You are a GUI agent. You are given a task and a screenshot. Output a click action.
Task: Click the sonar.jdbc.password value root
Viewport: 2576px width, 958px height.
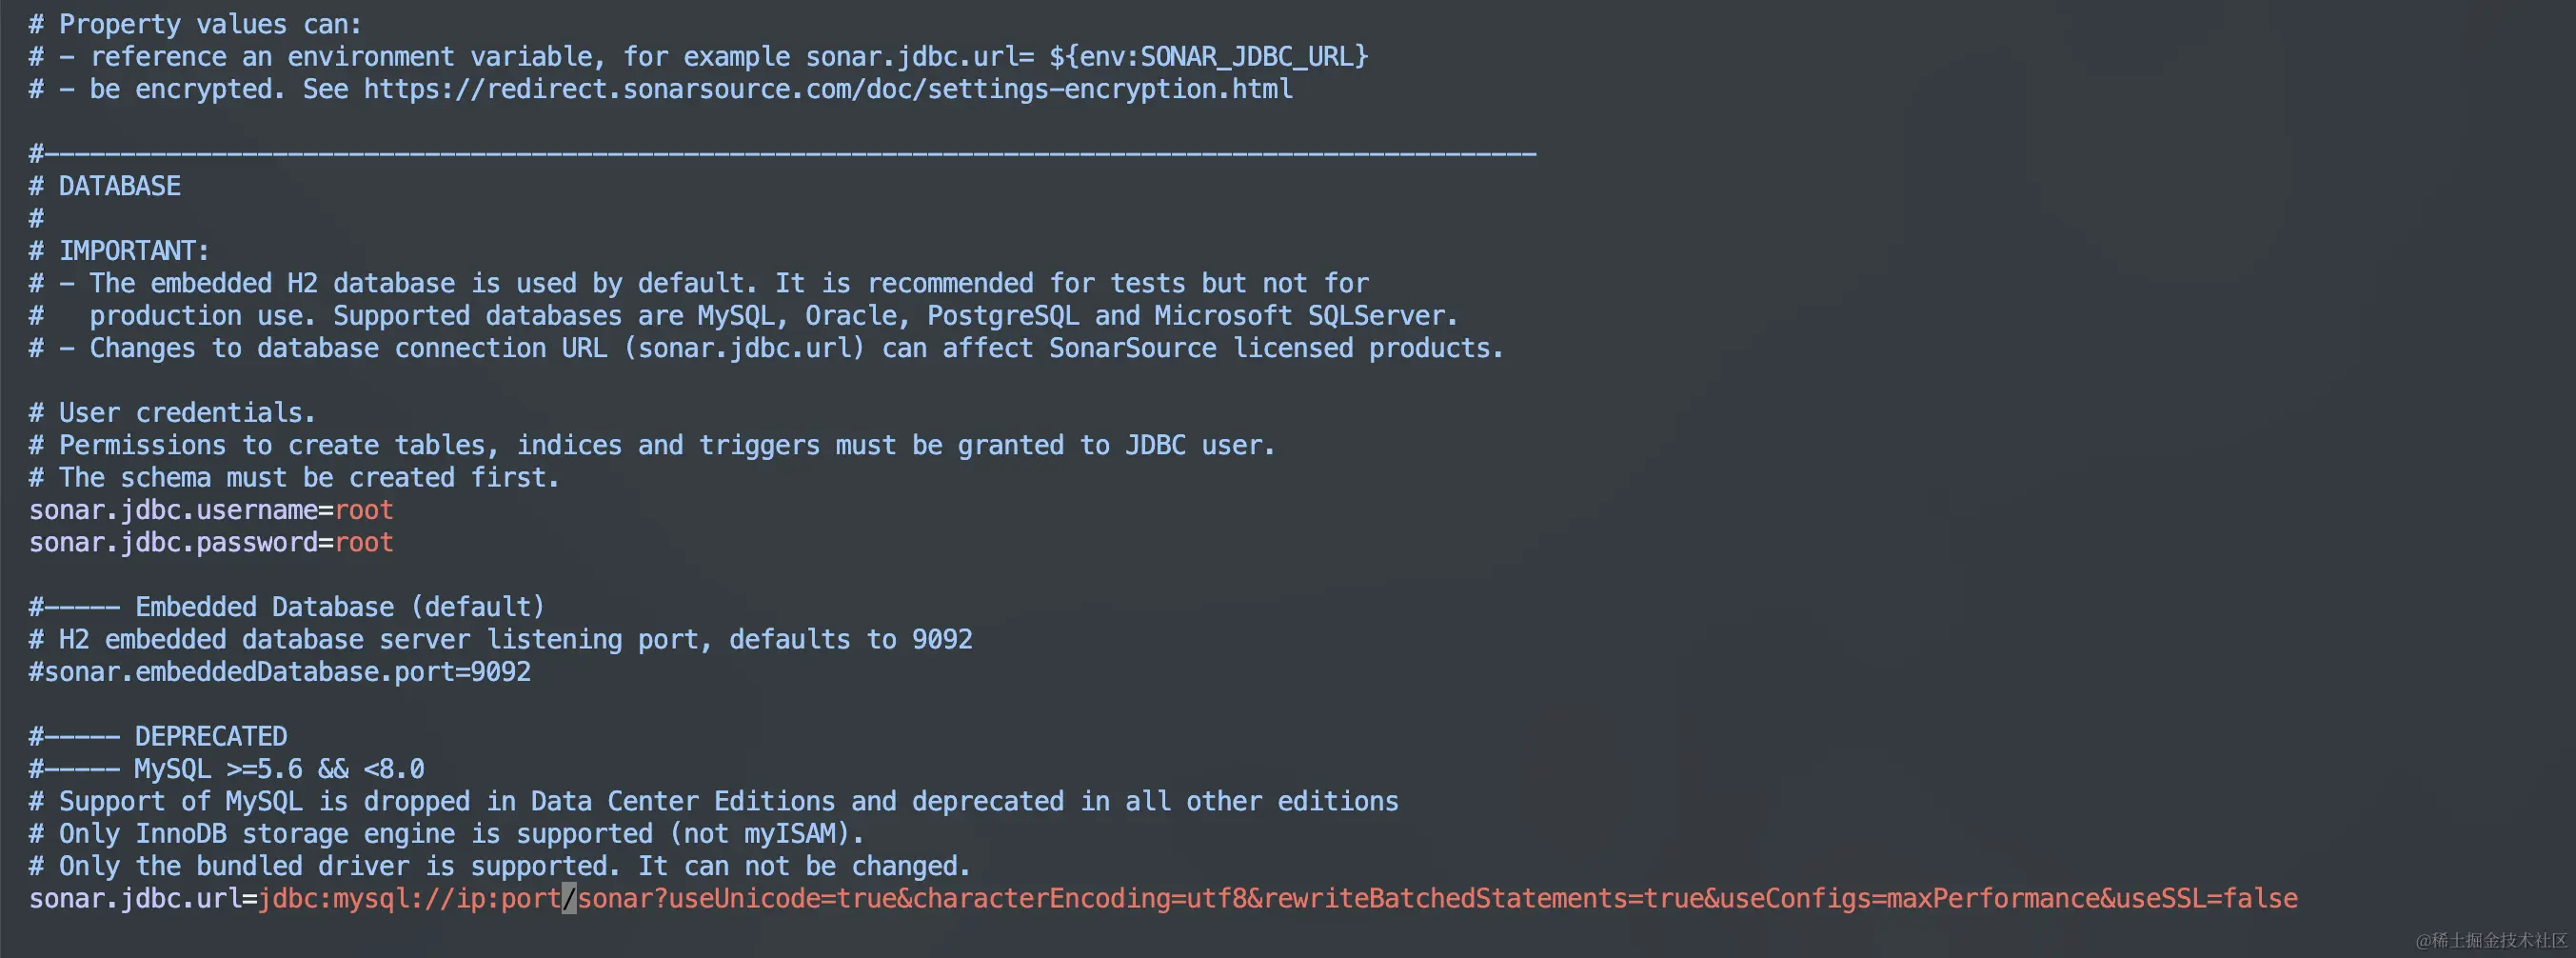364,542
